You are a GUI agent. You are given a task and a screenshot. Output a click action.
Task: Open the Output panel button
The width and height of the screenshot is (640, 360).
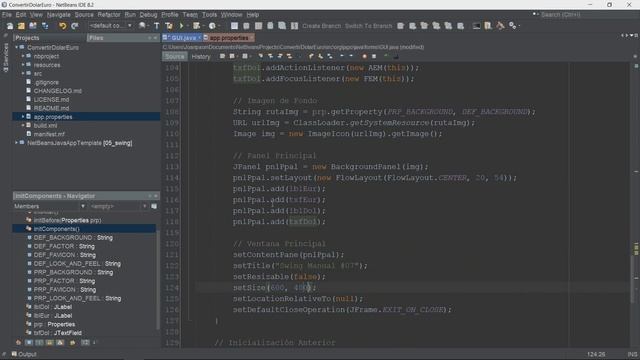24,354
